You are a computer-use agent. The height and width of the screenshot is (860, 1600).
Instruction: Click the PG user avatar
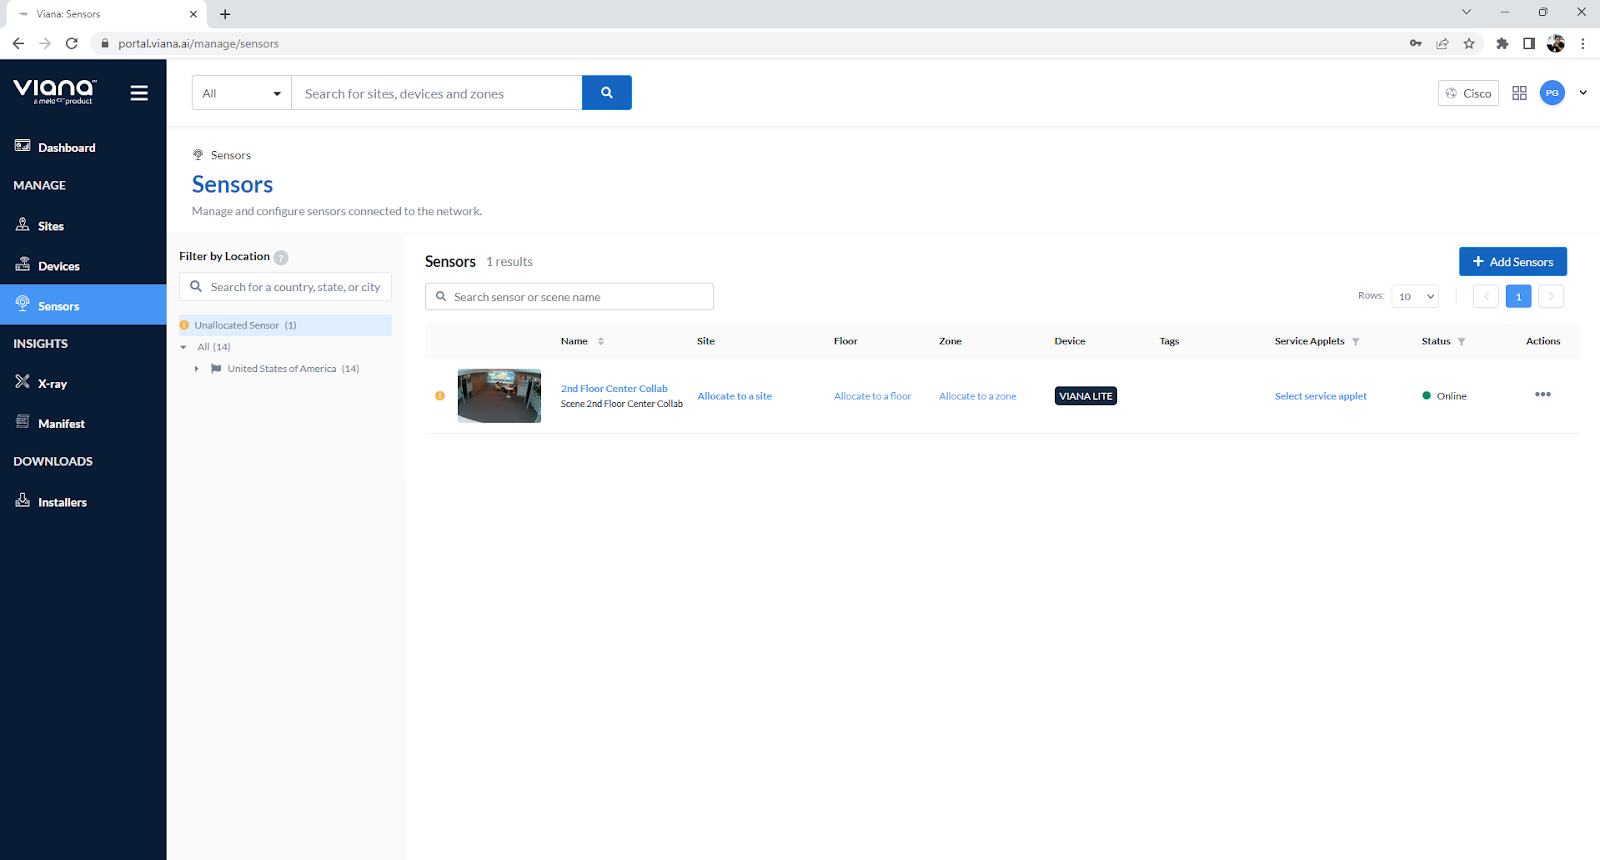coord(1552,93)
